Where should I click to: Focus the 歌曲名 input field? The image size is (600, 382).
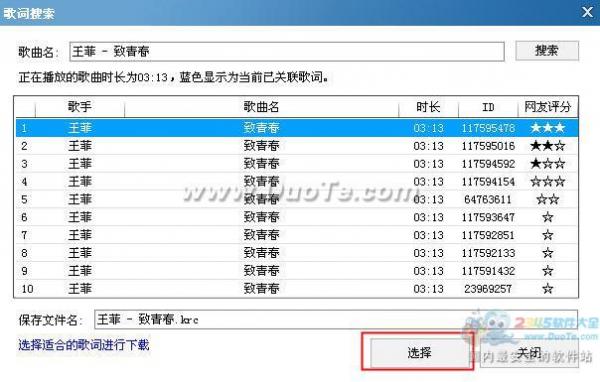tap(287, 51)
